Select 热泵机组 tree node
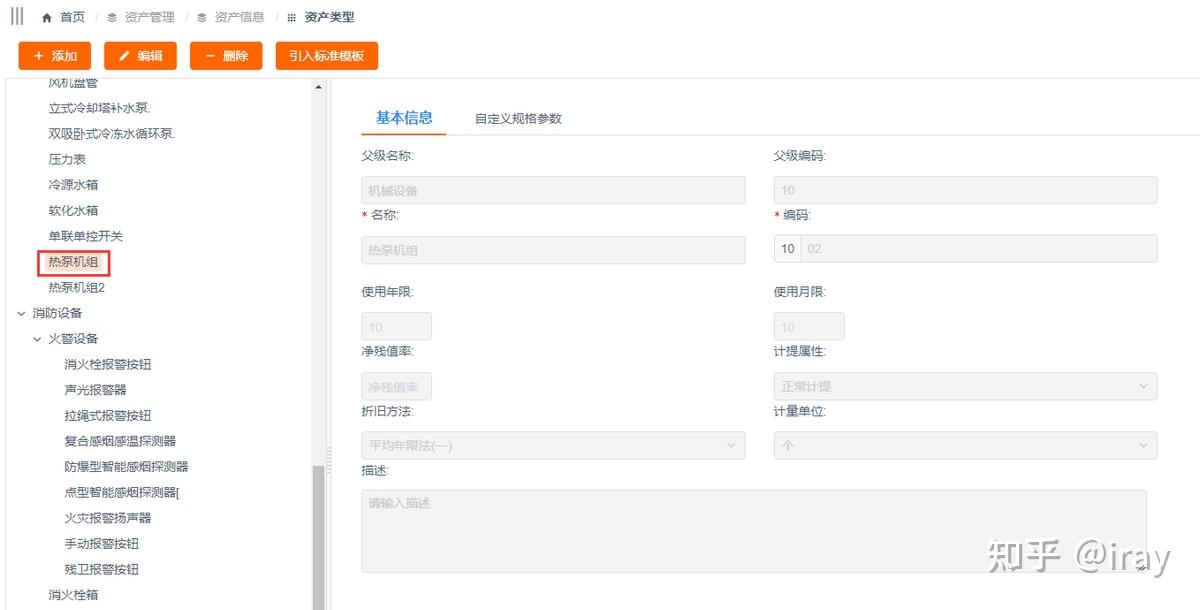Screen dimensions: 1200x610 click(73, 262)
